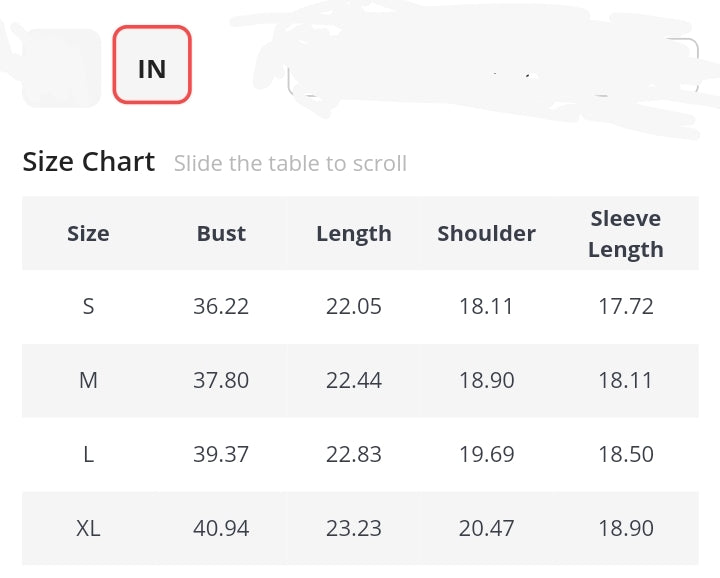
Task: Select the Shoulder column header
Action: point(486,233)
